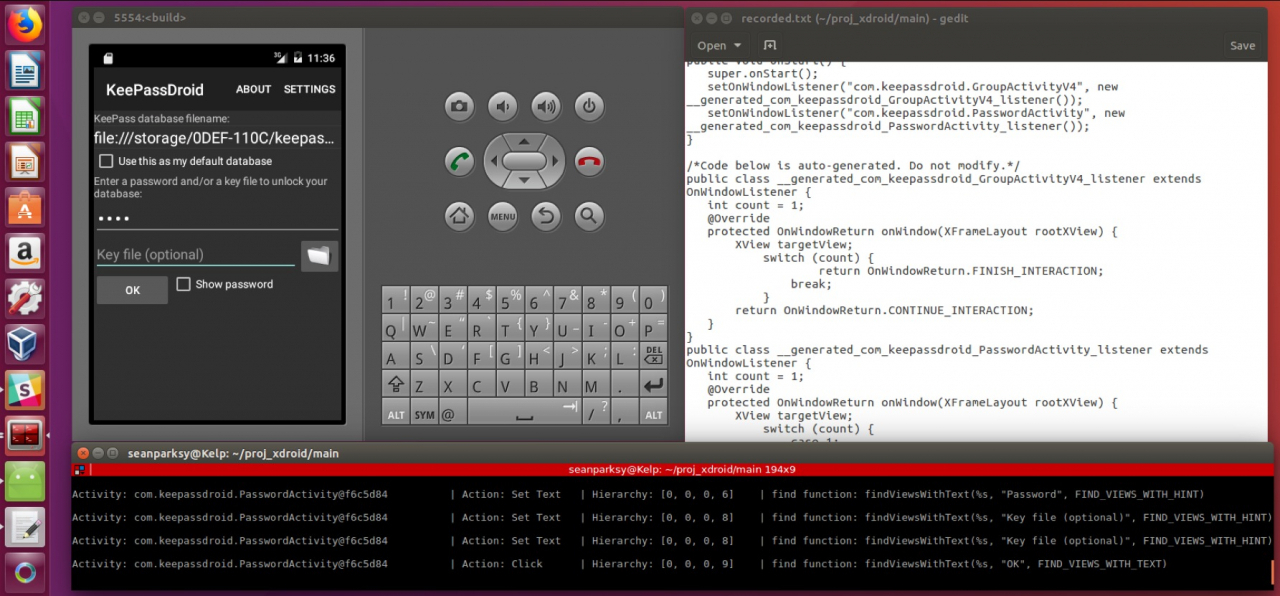The width and height of the screenshot is (1280, 596).
Task: Click the SYM key on emulator keyboard
Action: point(424,412)
